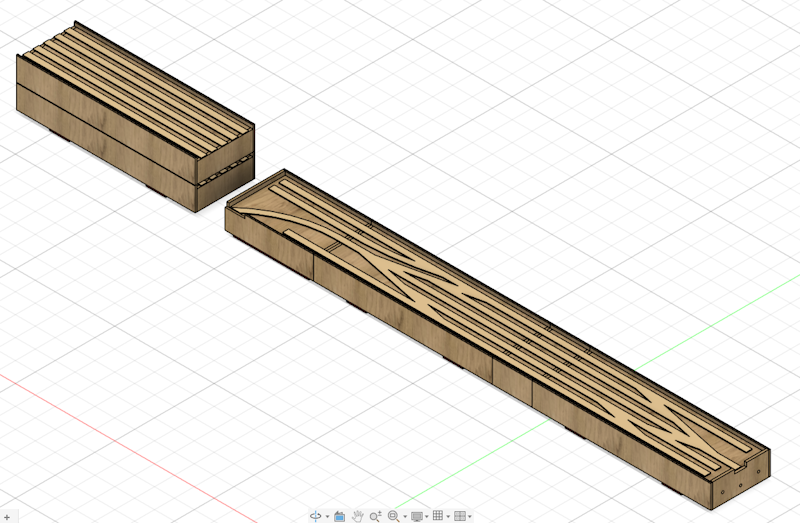Click the plus button in bottom-left corner
This screenshot has width=800, height=523.
click(x=7, y=517)
